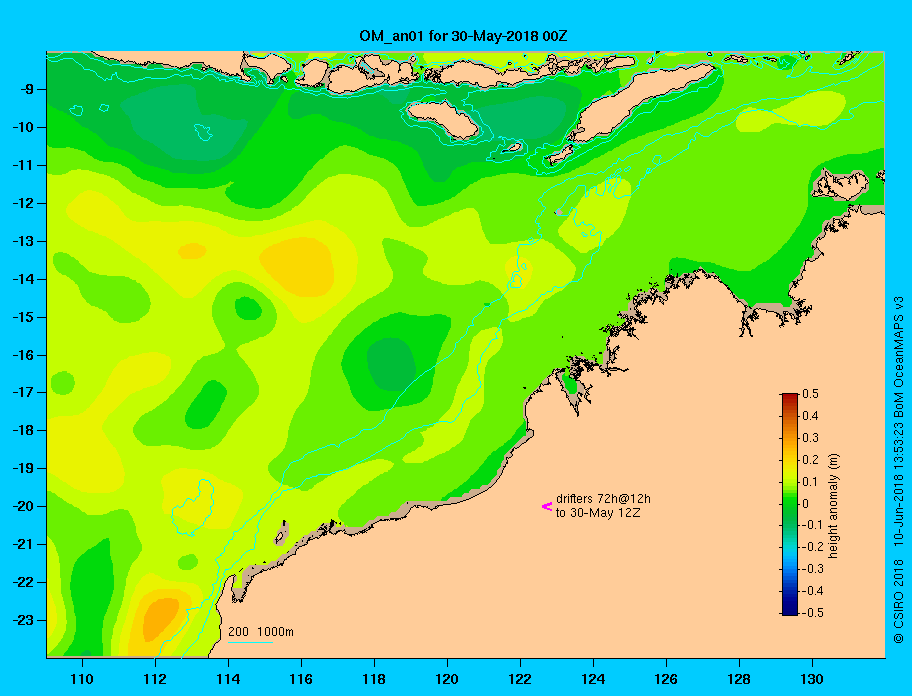Image resolution: width=912 pixels, height=696 pixels.
Task: Click the height anomaly color bar
Action: click(x=790, y=504)
